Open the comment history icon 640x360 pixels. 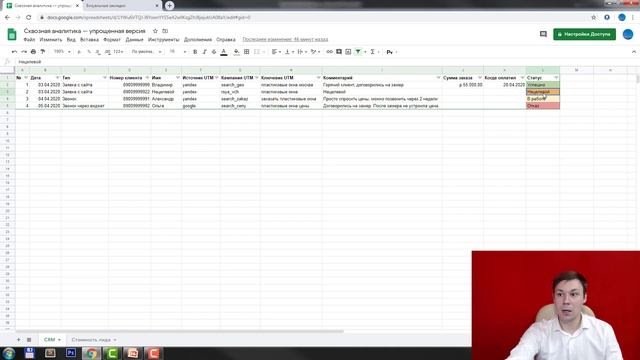[543, 34]
